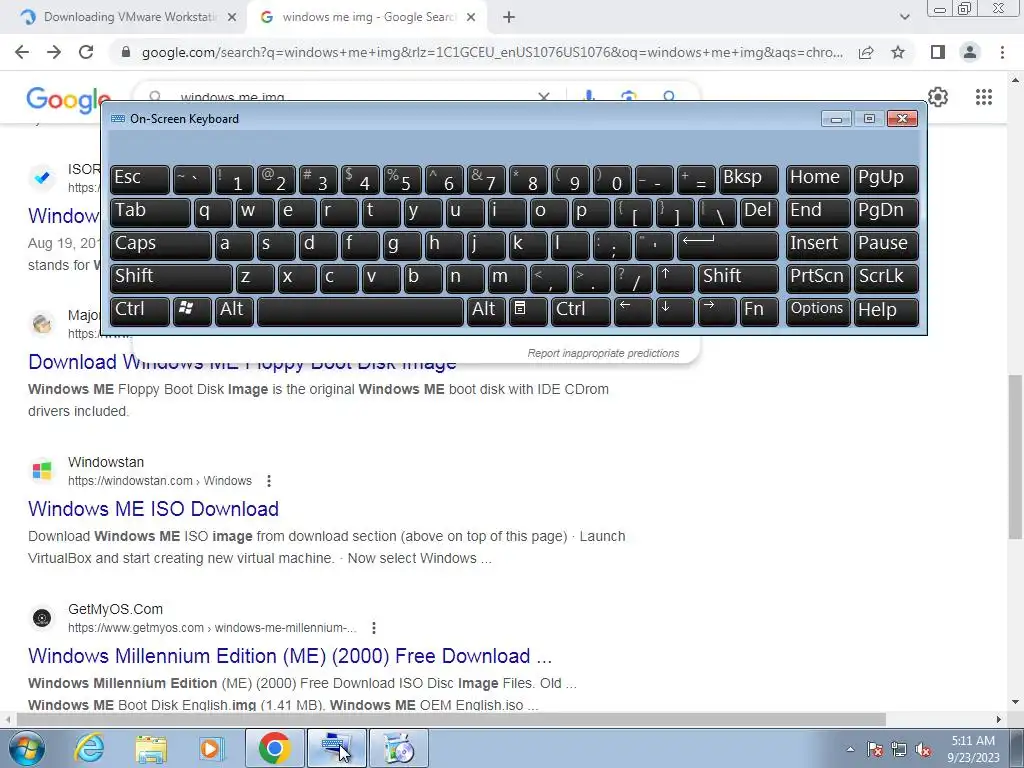Toggle the Fn key on On-Screen Keyboard

click(758, 310)
